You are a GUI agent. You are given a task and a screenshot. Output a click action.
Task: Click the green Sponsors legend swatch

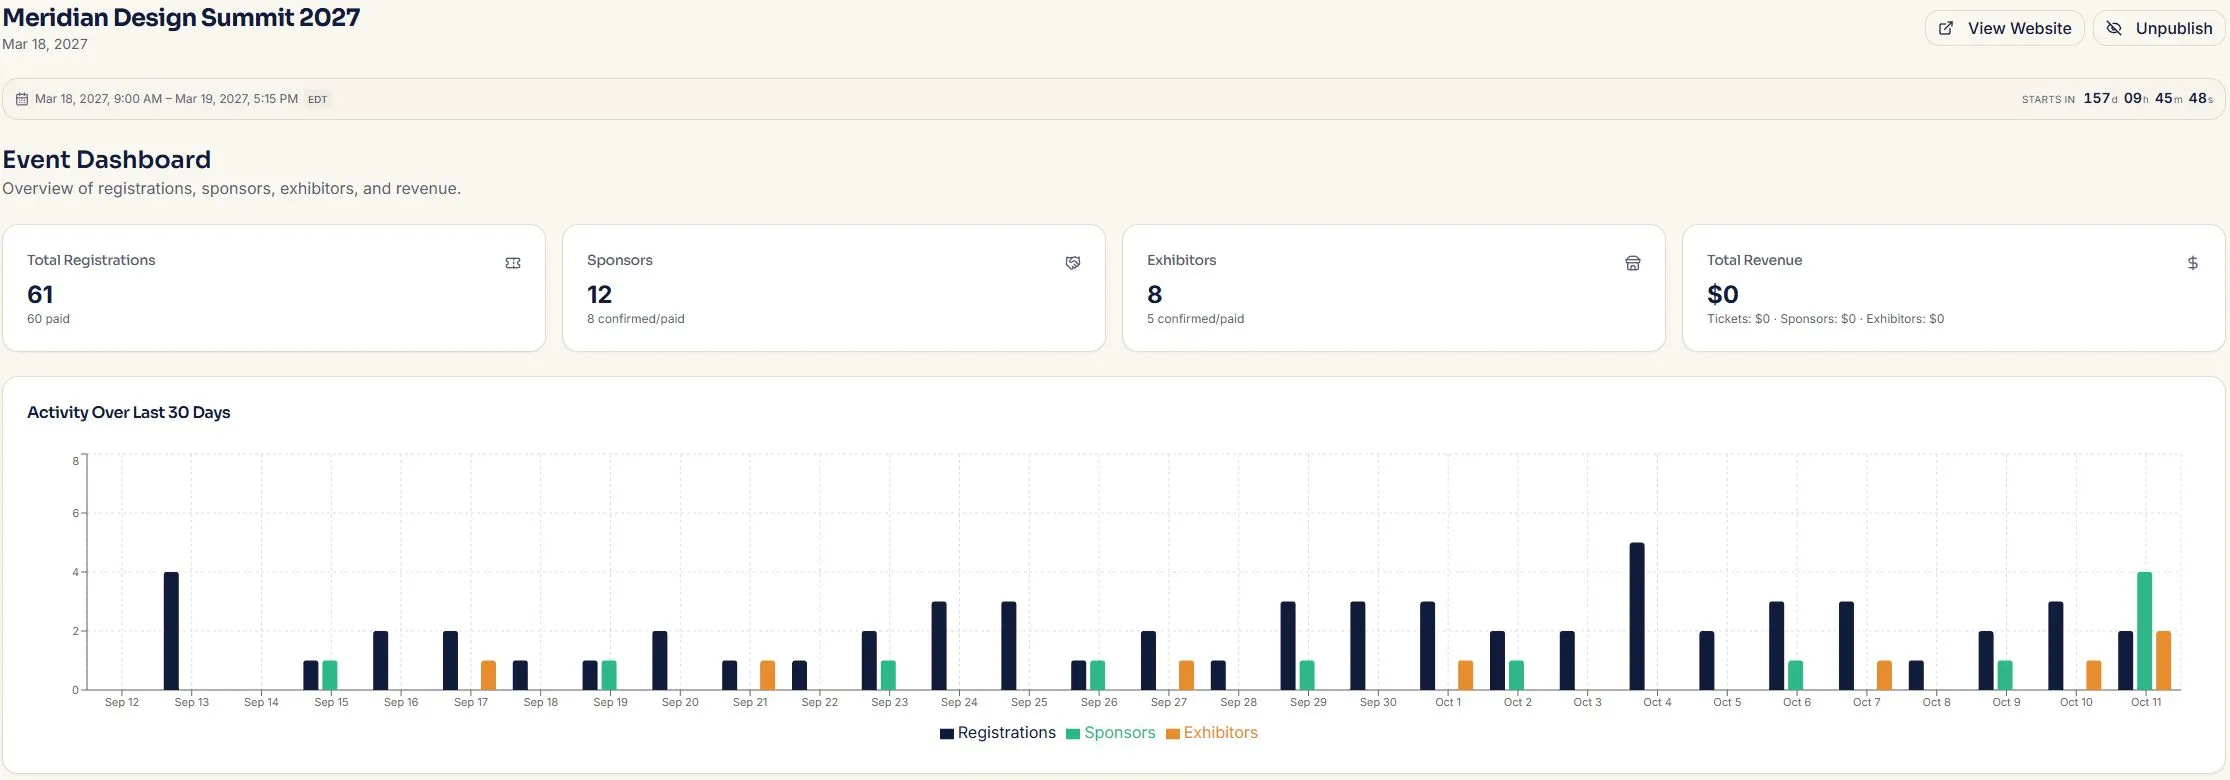[x=1073, y=734]
